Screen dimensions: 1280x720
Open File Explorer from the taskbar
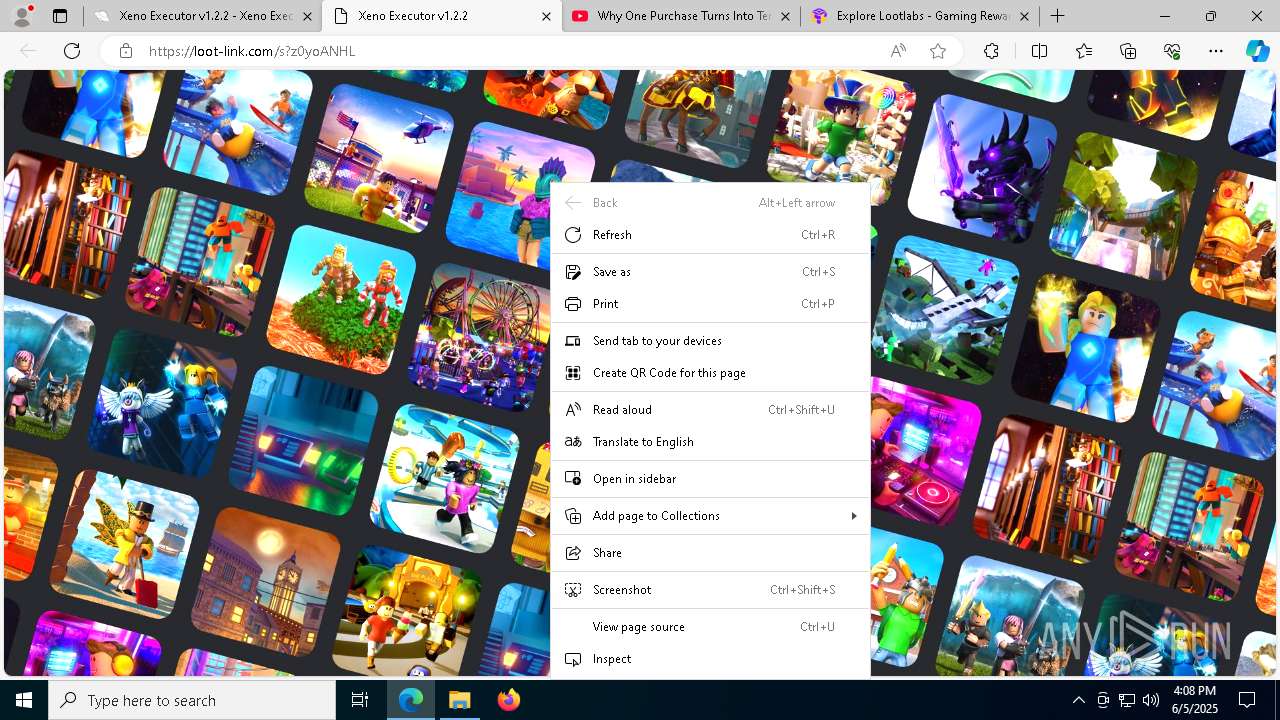[459, 700]
